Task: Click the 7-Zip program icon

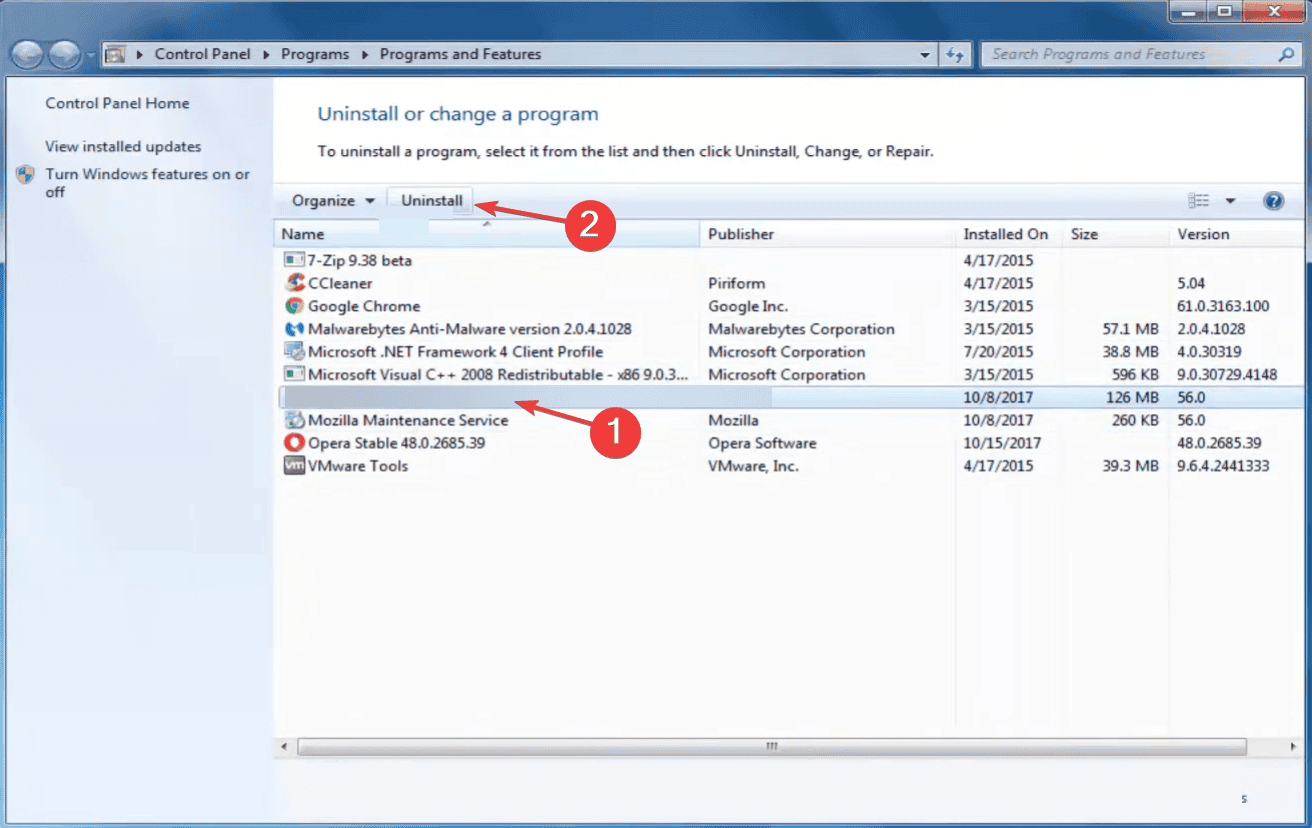Action: tap(294, 260)
